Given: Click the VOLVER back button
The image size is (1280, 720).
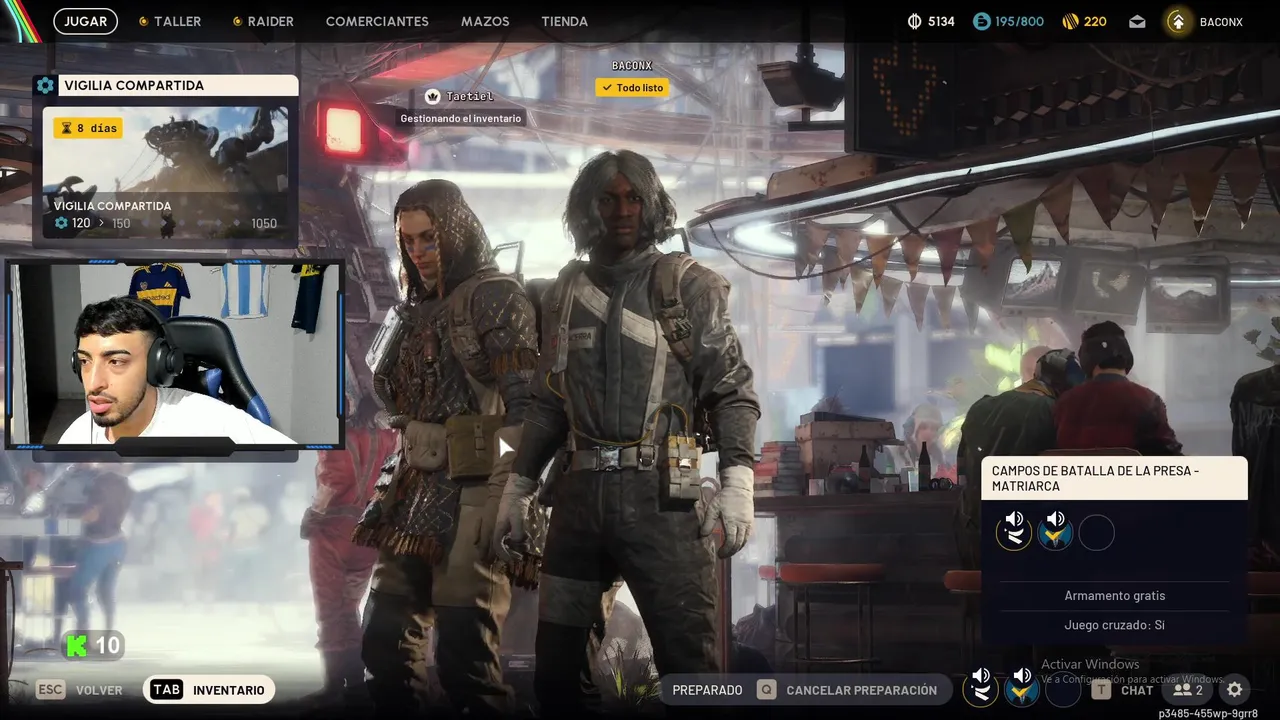Looking at the screenshot, I should click(80, 690).
